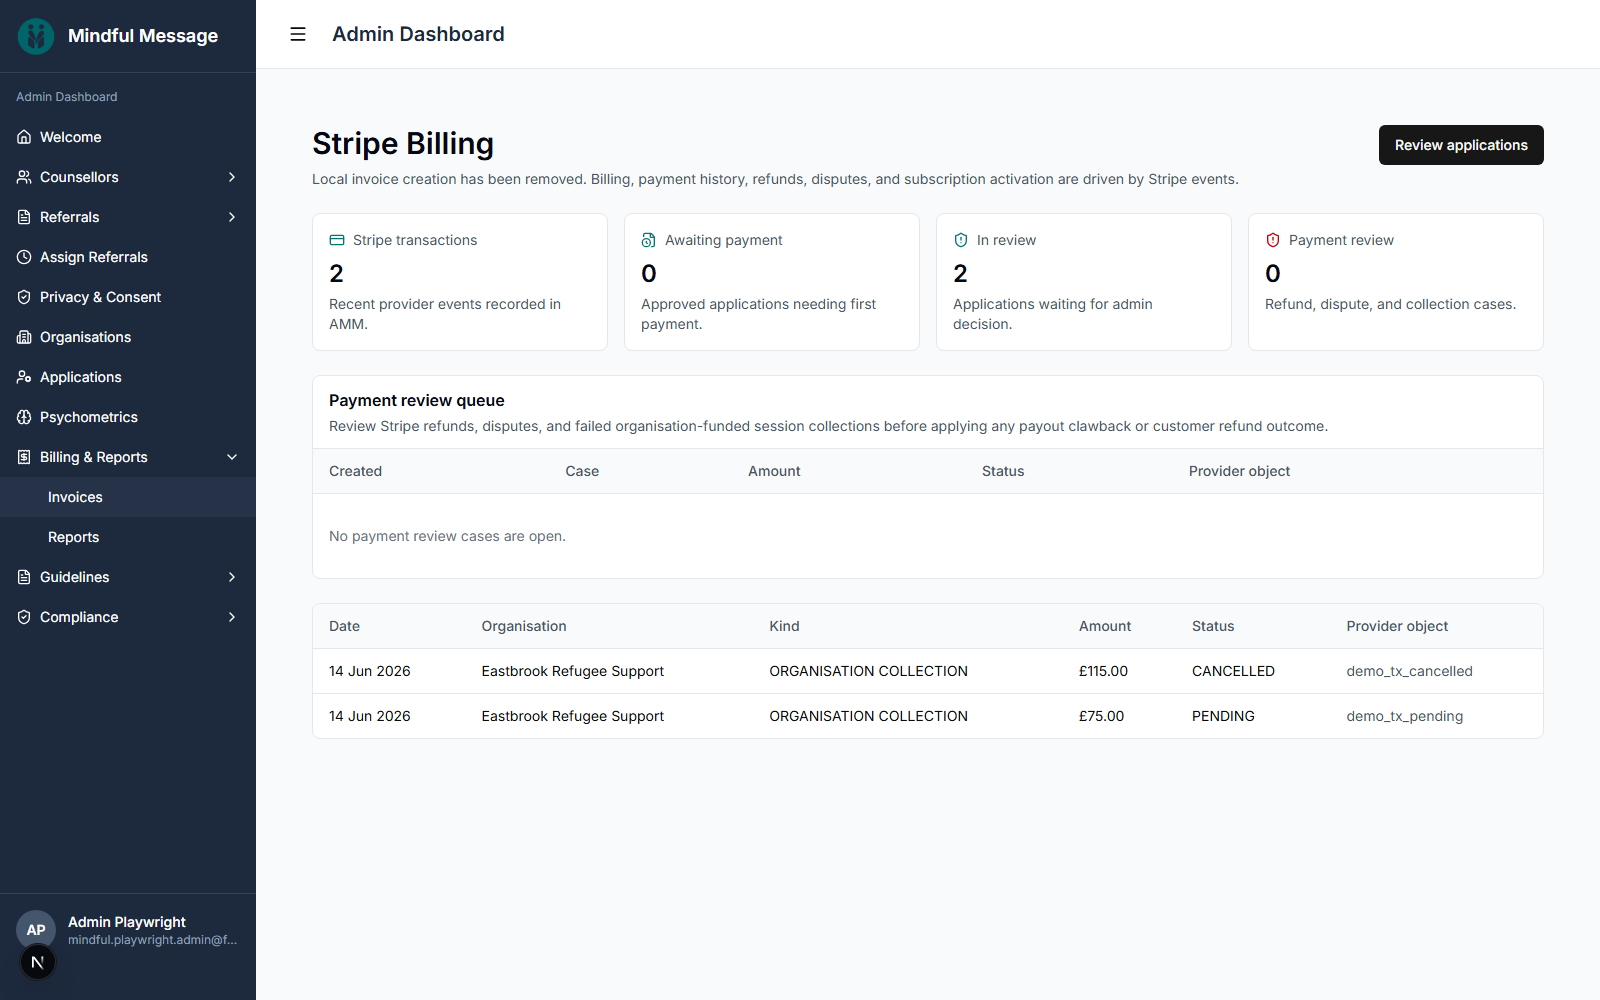This screenshot has height=1000, width=1600.
Task: Click the Applications user icon
Action: click(24, 377)
